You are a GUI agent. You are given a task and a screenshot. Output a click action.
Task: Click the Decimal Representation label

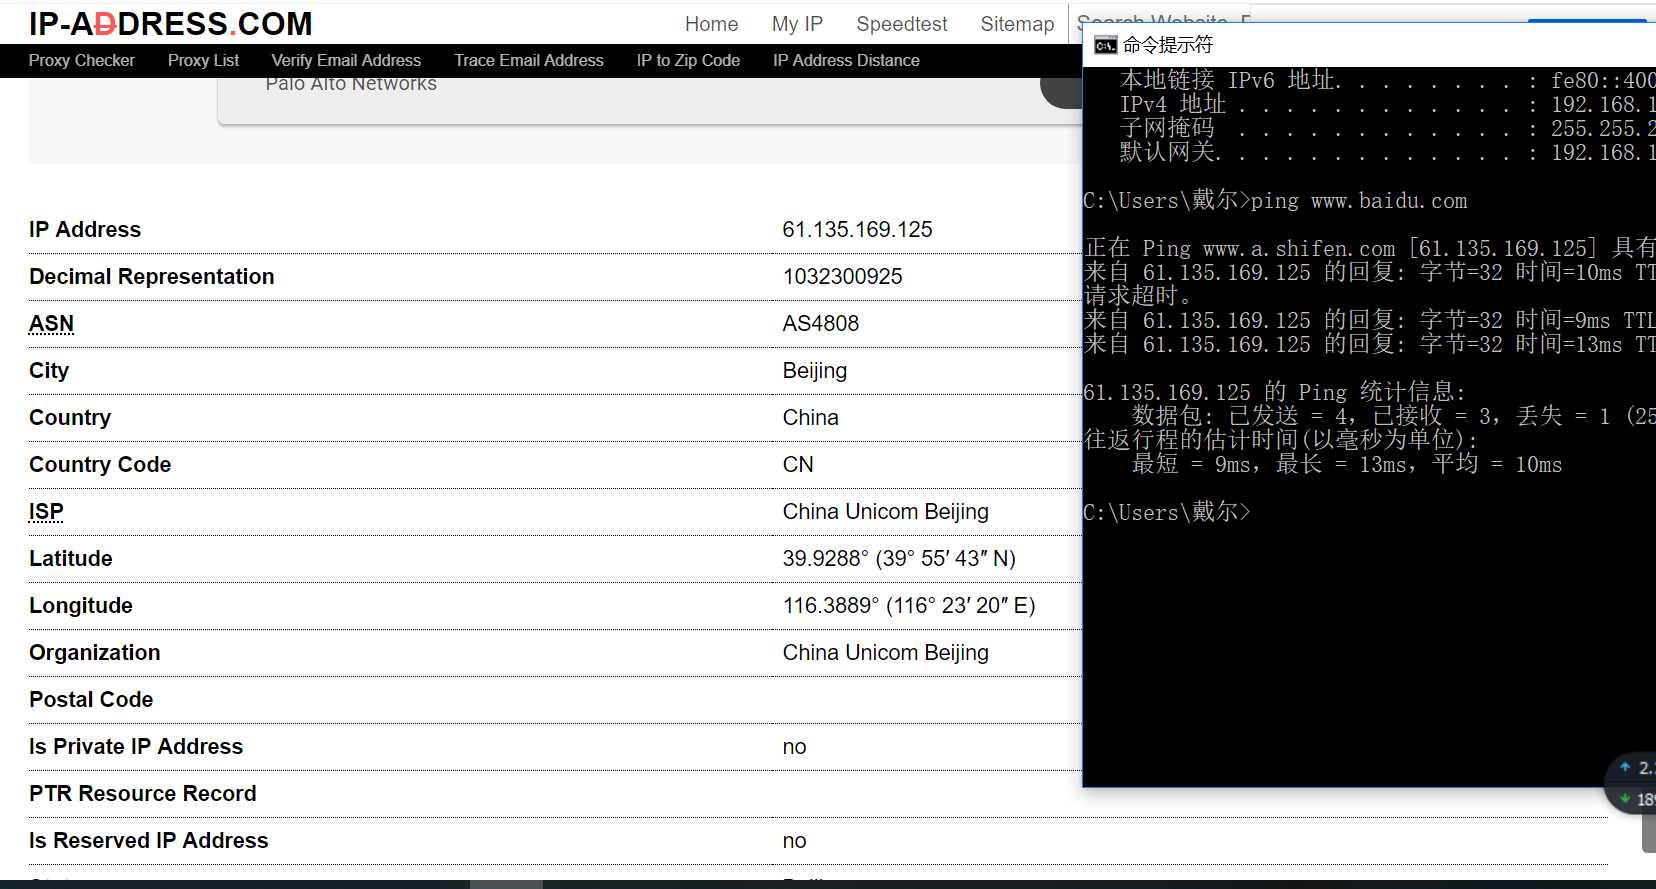click(x=152, y=276)
